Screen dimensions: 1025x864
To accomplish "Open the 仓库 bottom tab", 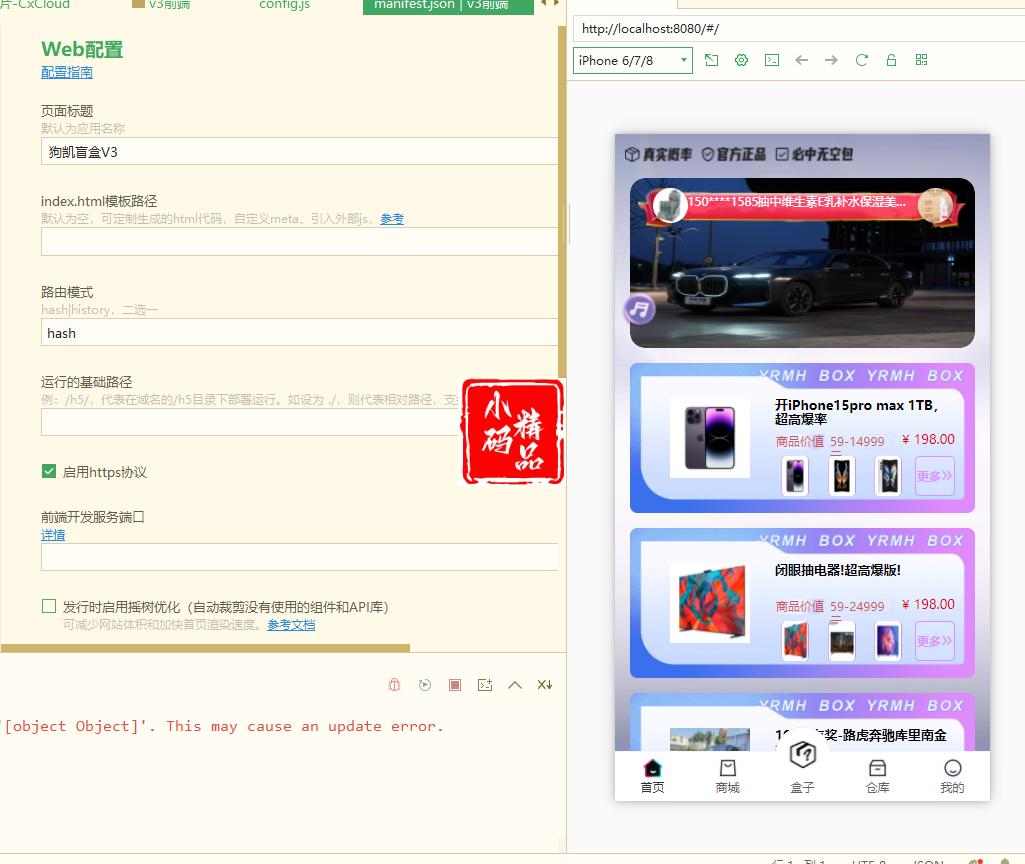I will [877, 777].
